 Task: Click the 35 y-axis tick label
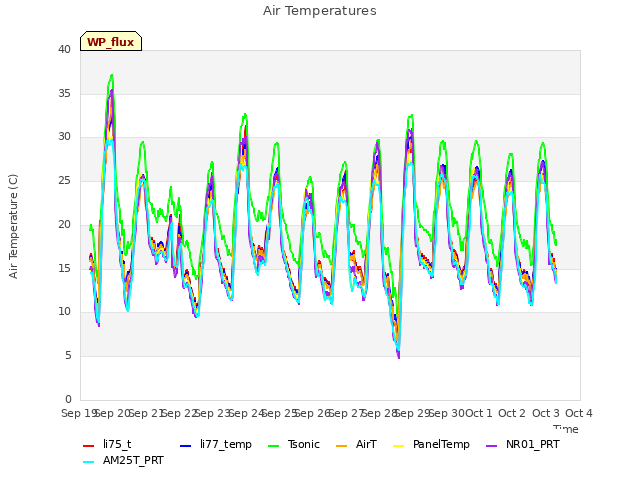64,93
